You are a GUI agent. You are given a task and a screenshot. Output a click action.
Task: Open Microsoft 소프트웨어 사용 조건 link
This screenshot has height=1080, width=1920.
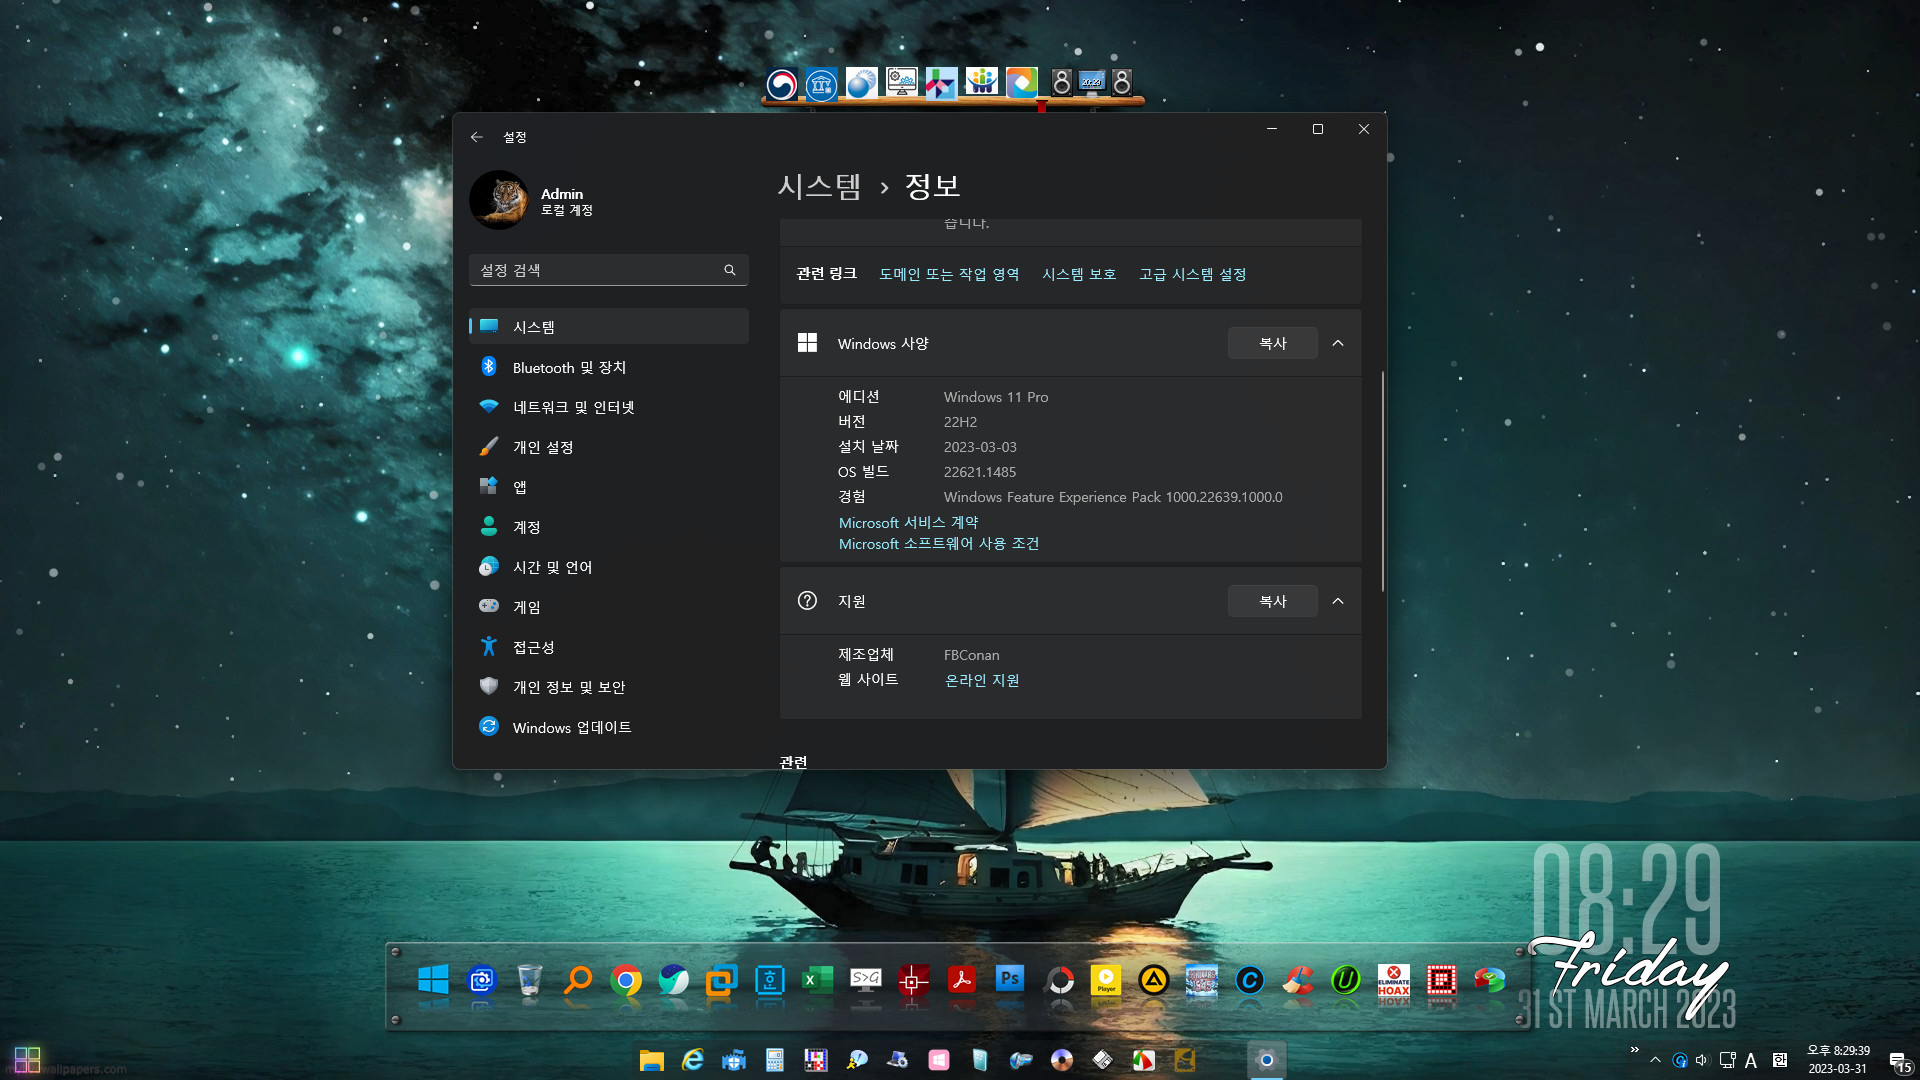(x=939, y=544)
